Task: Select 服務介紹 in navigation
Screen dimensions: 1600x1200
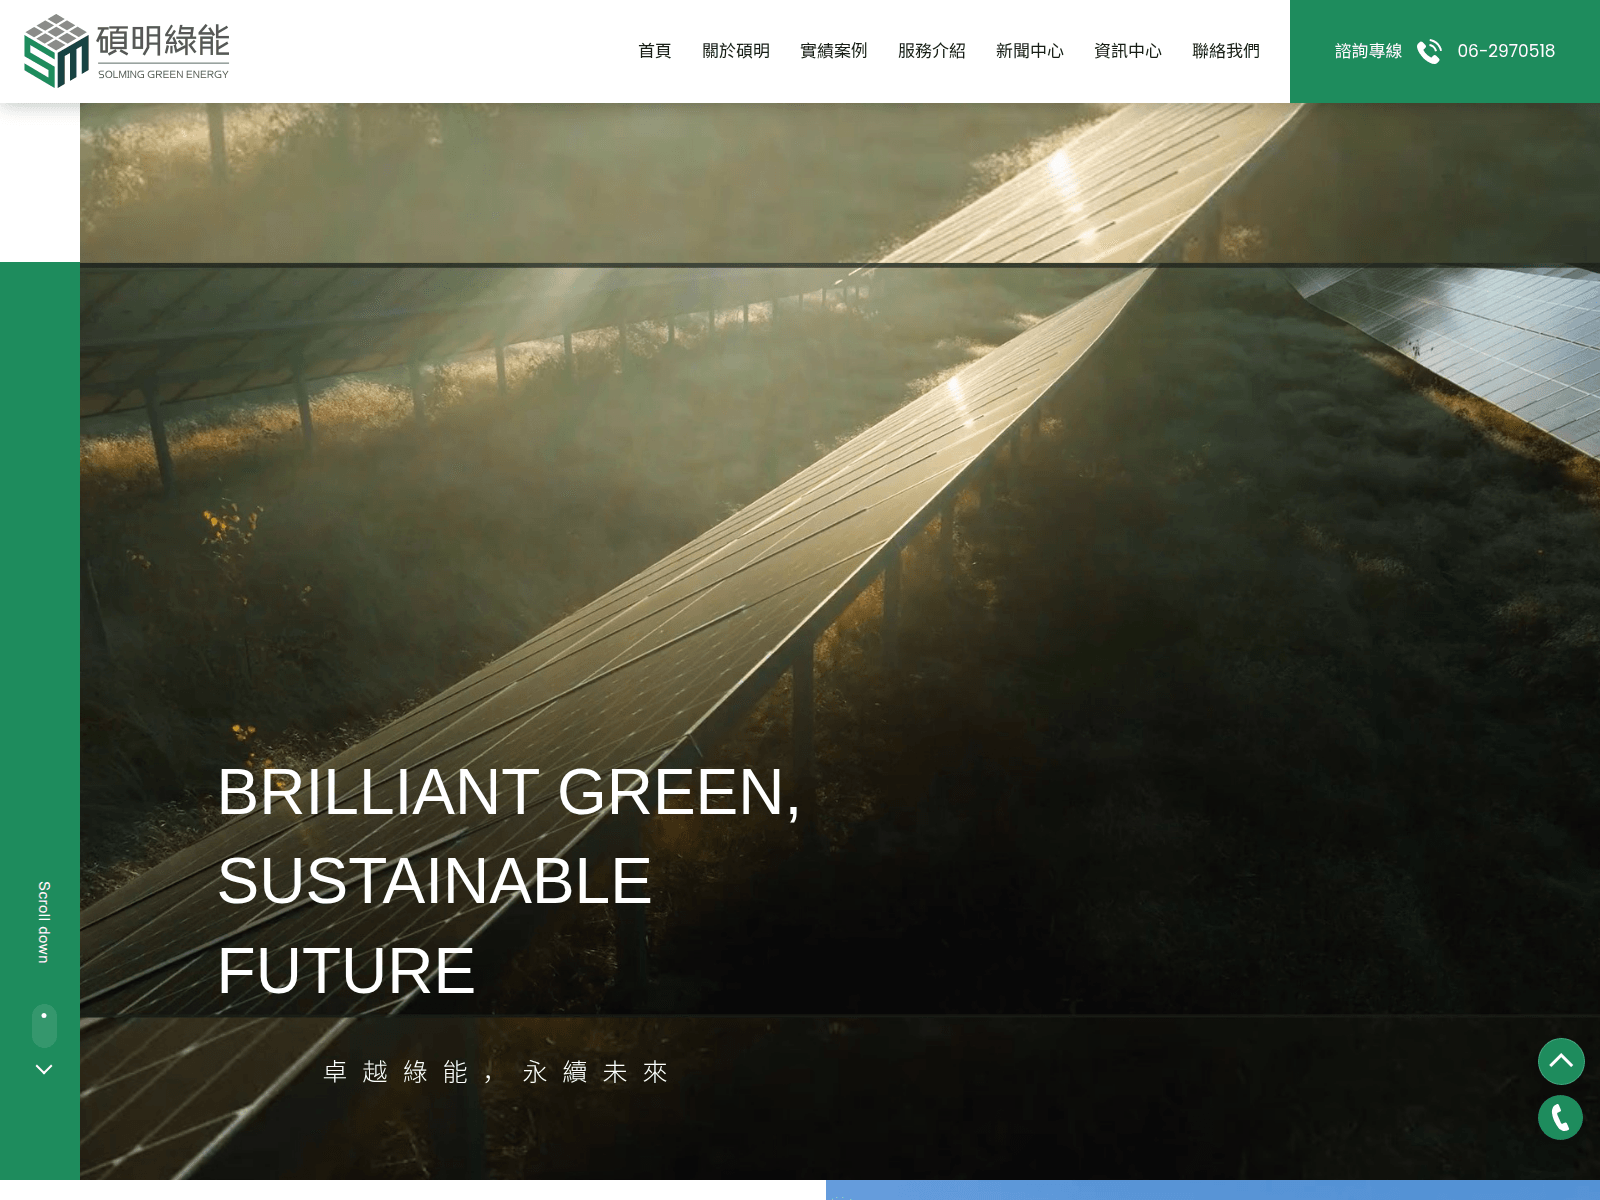Action: coord(932,51)
